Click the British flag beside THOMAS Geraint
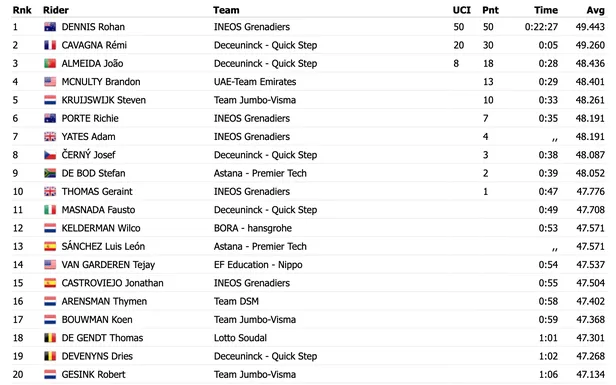The image size is (616, 385). (50, 191)
